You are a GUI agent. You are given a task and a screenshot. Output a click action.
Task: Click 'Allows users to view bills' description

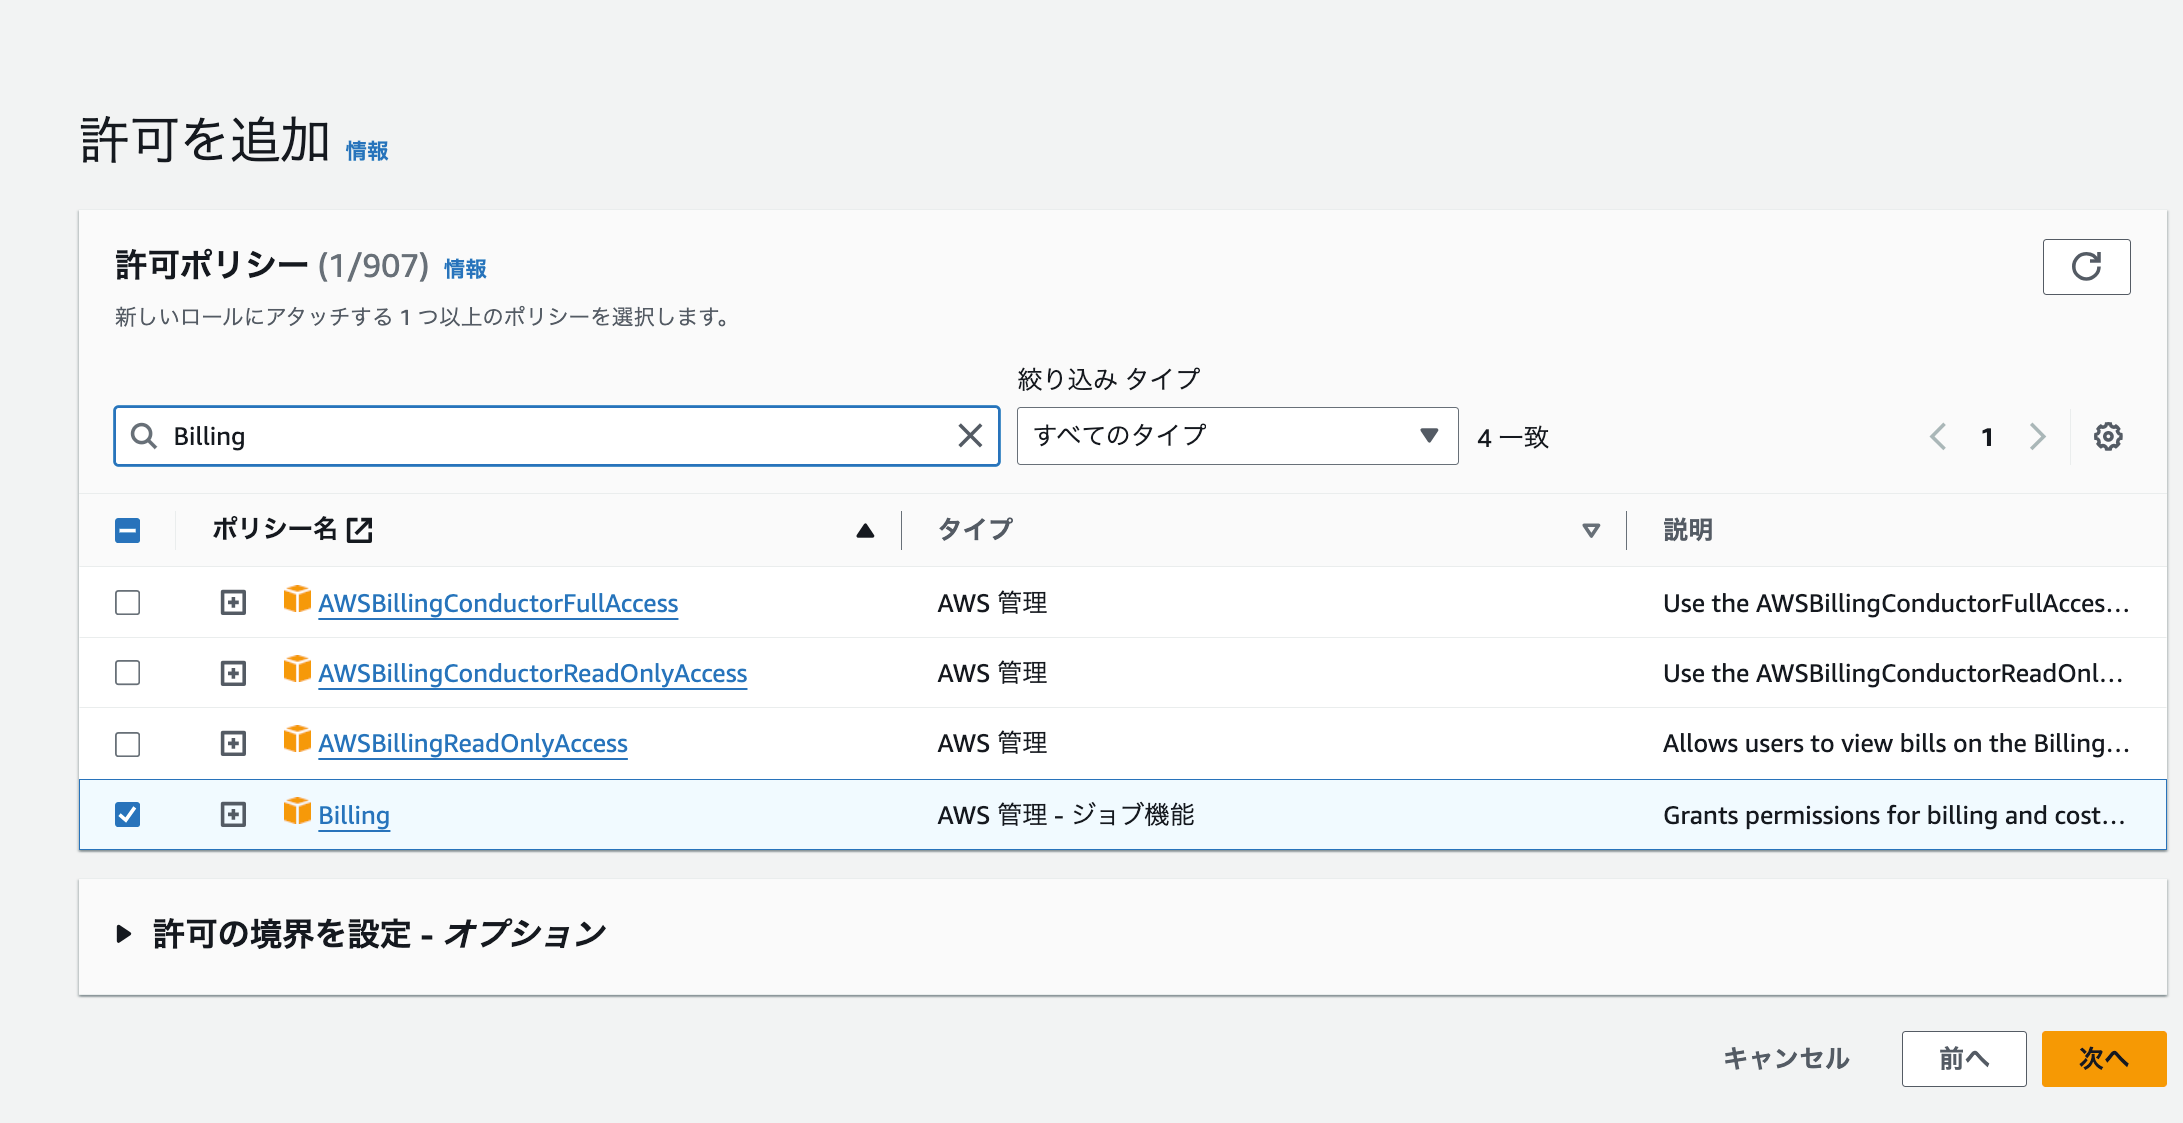(1896, 743)
